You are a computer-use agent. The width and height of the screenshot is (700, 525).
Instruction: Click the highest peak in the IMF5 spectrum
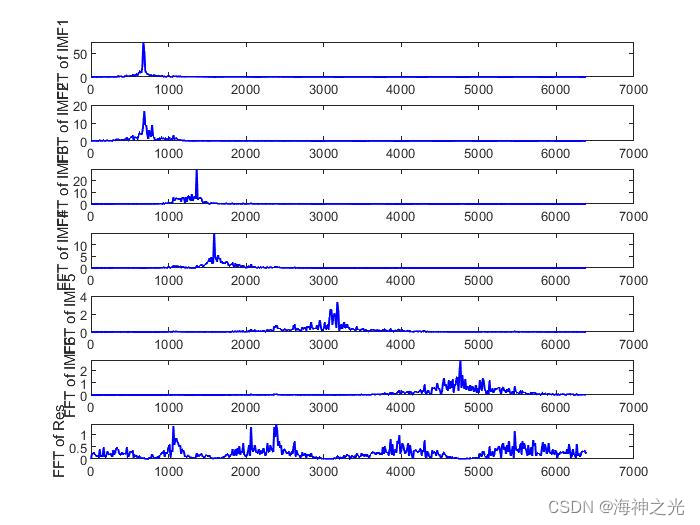tap(337, 315)
